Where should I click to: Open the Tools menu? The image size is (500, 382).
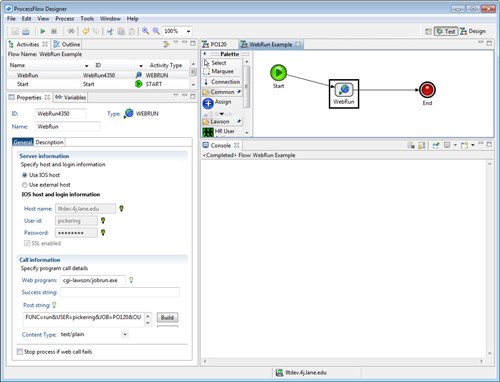tap(87, 19)
